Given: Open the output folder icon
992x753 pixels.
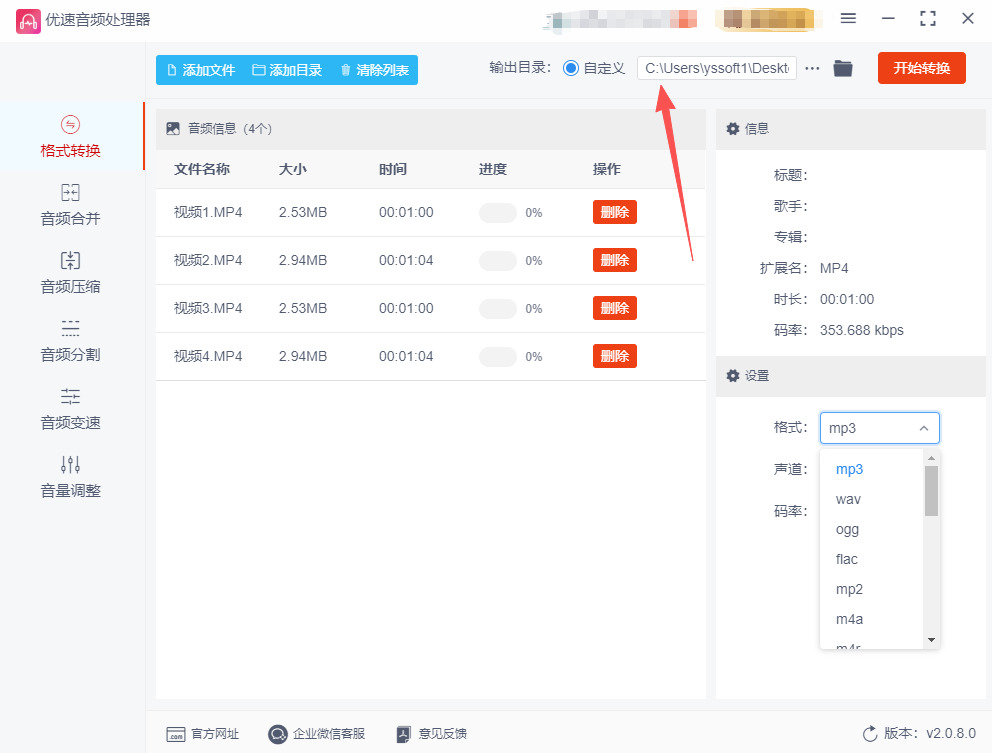Looking at the screenshot, I should (x=843, y=68).
